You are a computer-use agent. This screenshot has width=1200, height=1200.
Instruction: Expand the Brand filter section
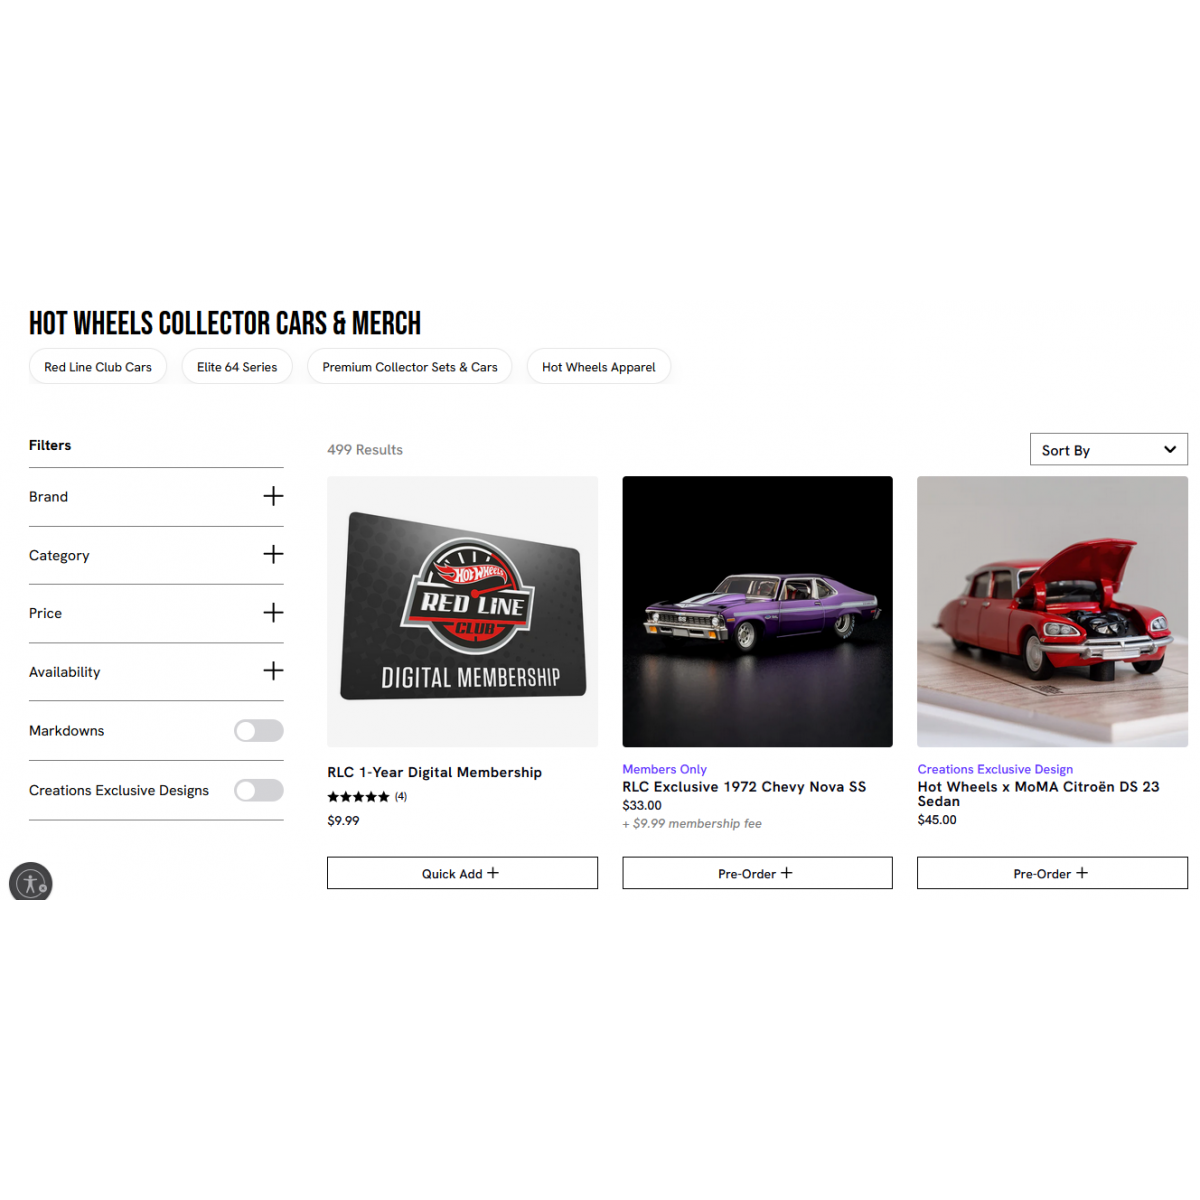point(156,497)
